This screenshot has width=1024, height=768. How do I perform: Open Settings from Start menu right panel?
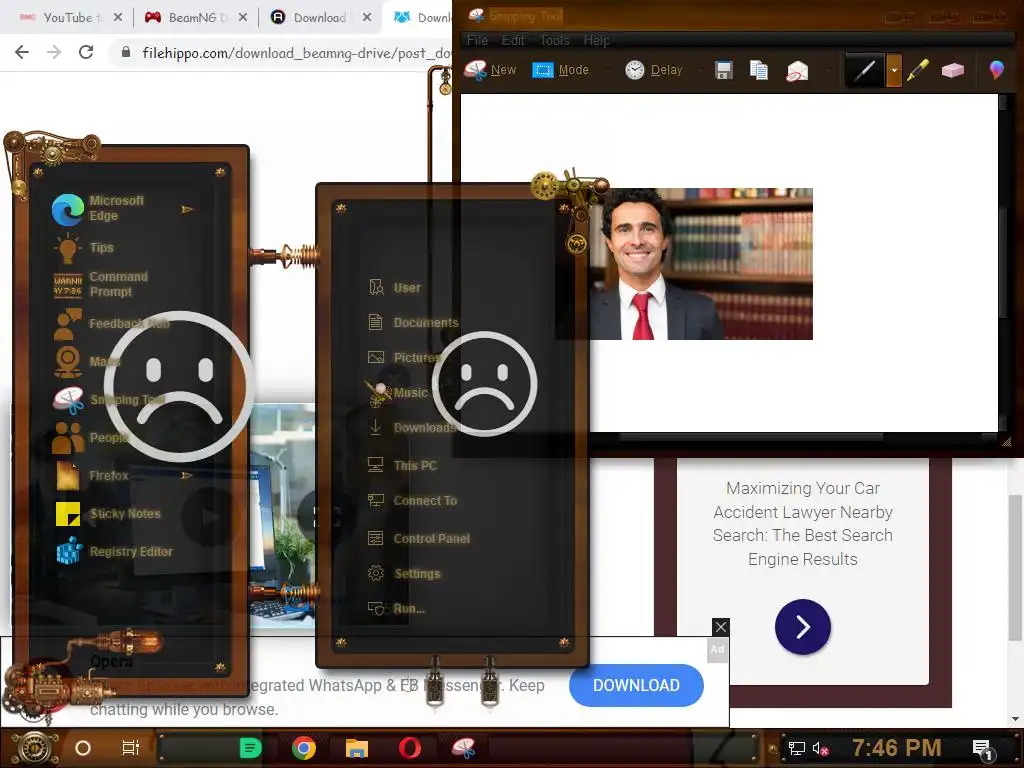point(404,573)
